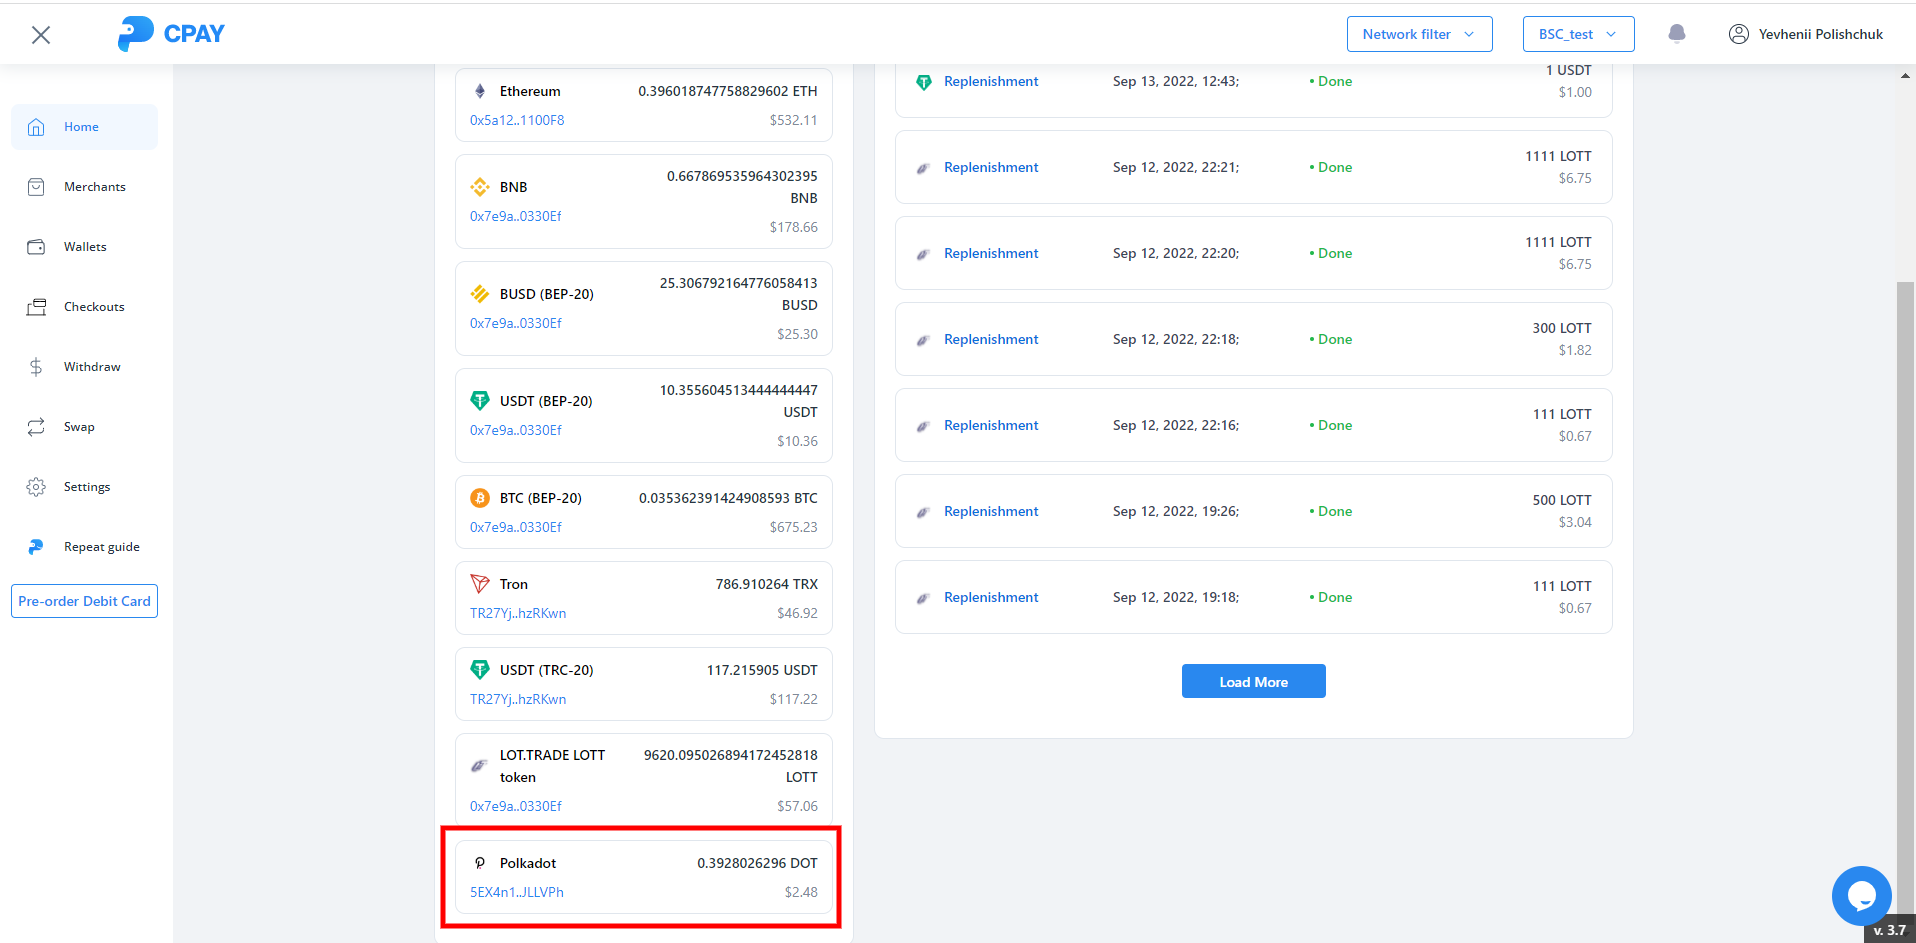Open Polkadot address 5EX4n1..JLLVPh link

pyautogui.click(x=517, y=892)
